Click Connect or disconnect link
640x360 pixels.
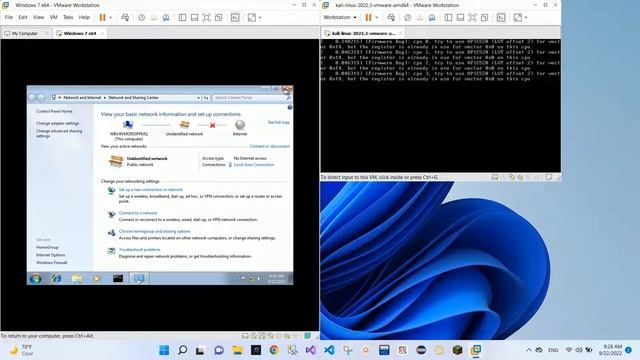pos(269,146)
